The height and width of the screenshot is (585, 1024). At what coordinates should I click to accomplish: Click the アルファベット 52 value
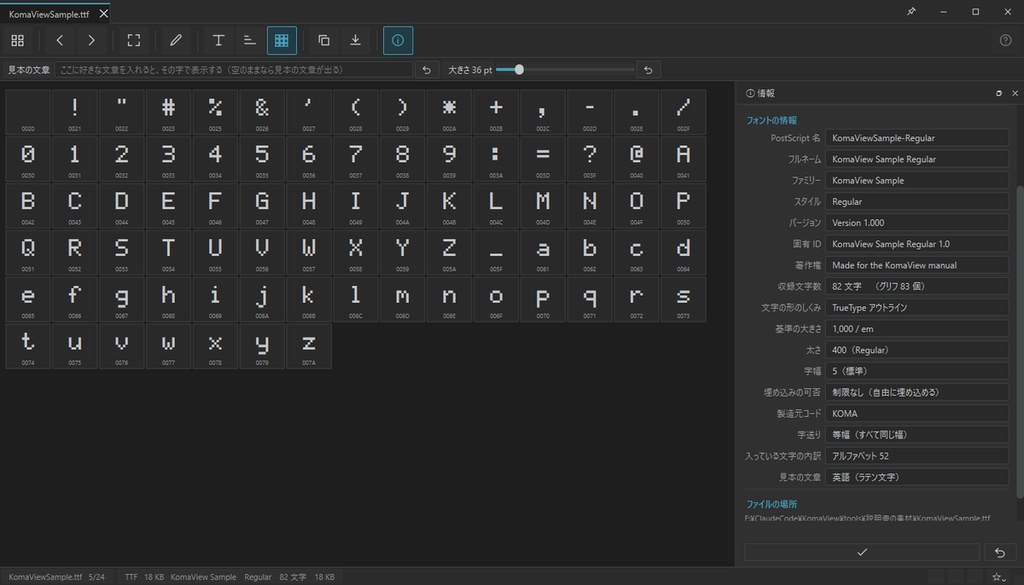tap(917, 456)
